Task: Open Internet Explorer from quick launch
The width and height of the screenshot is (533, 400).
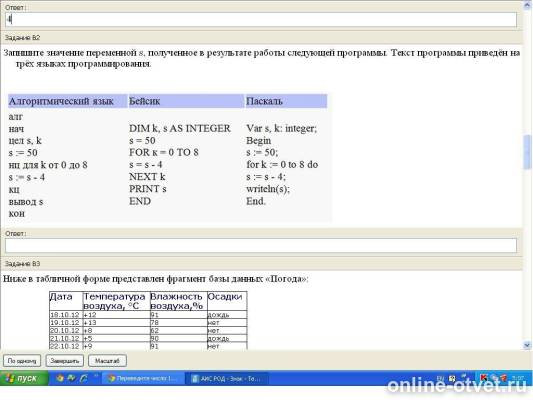Action: pyautogui.click(x=83, y=378)
